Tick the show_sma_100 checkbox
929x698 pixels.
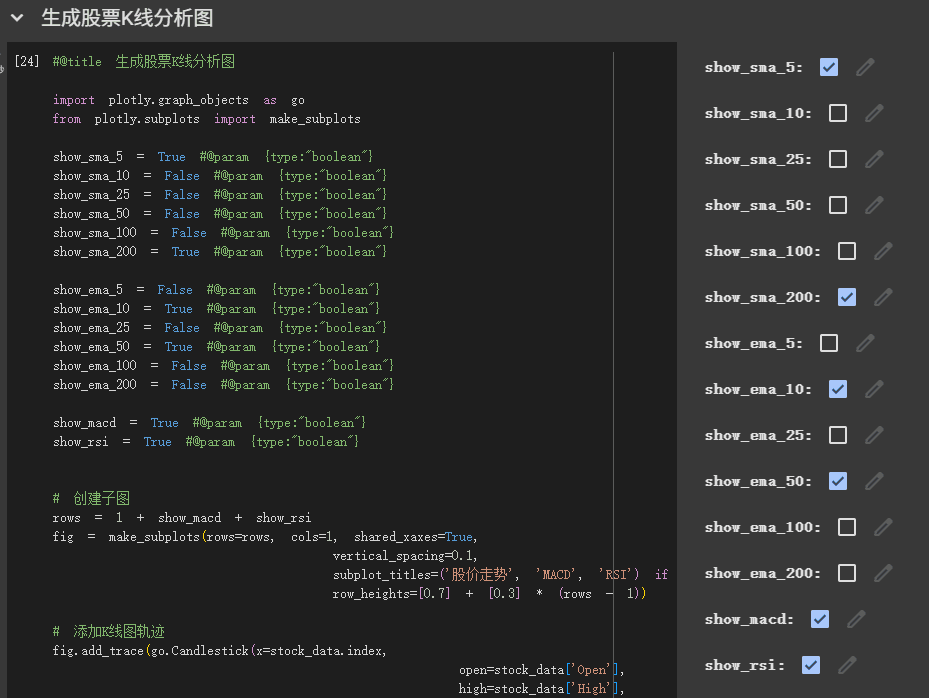[x=847, y=251]
